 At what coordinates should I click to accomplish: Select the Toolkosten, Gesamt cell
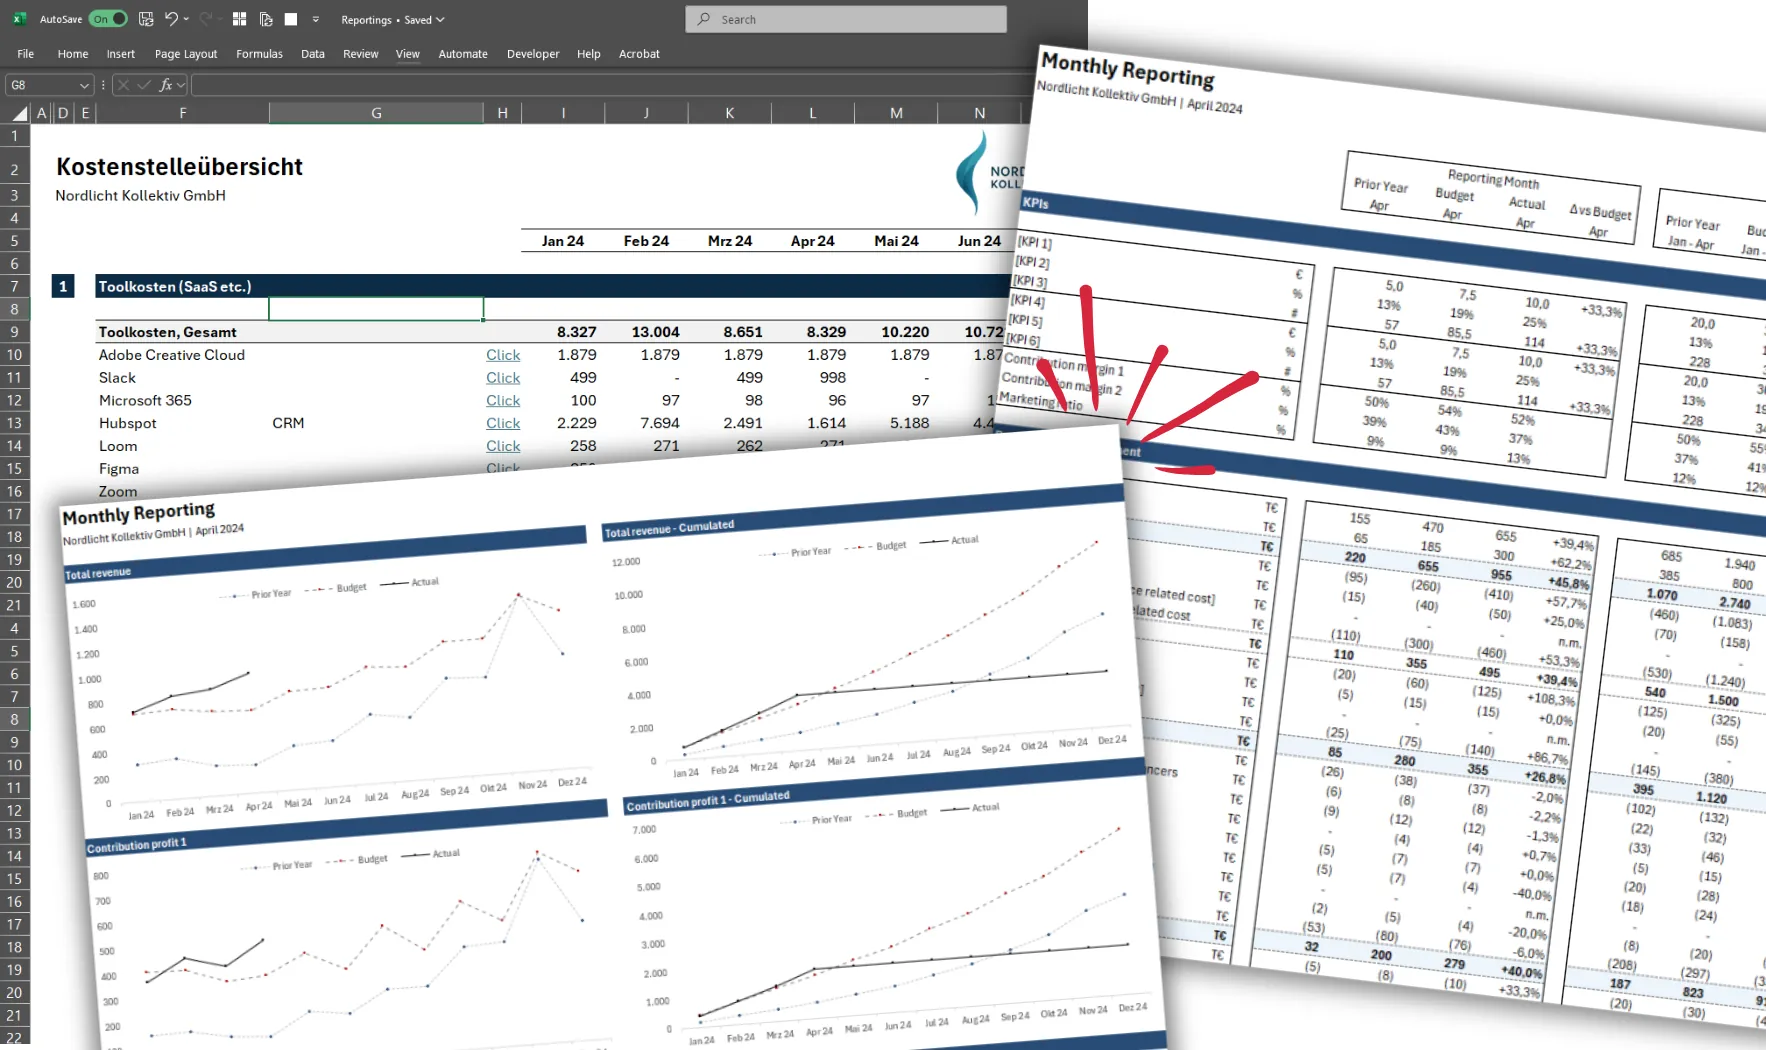[167, 332]
